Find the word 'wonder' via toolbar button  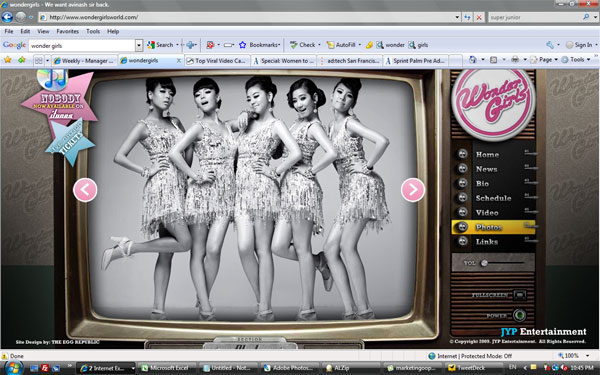point(390,45)
